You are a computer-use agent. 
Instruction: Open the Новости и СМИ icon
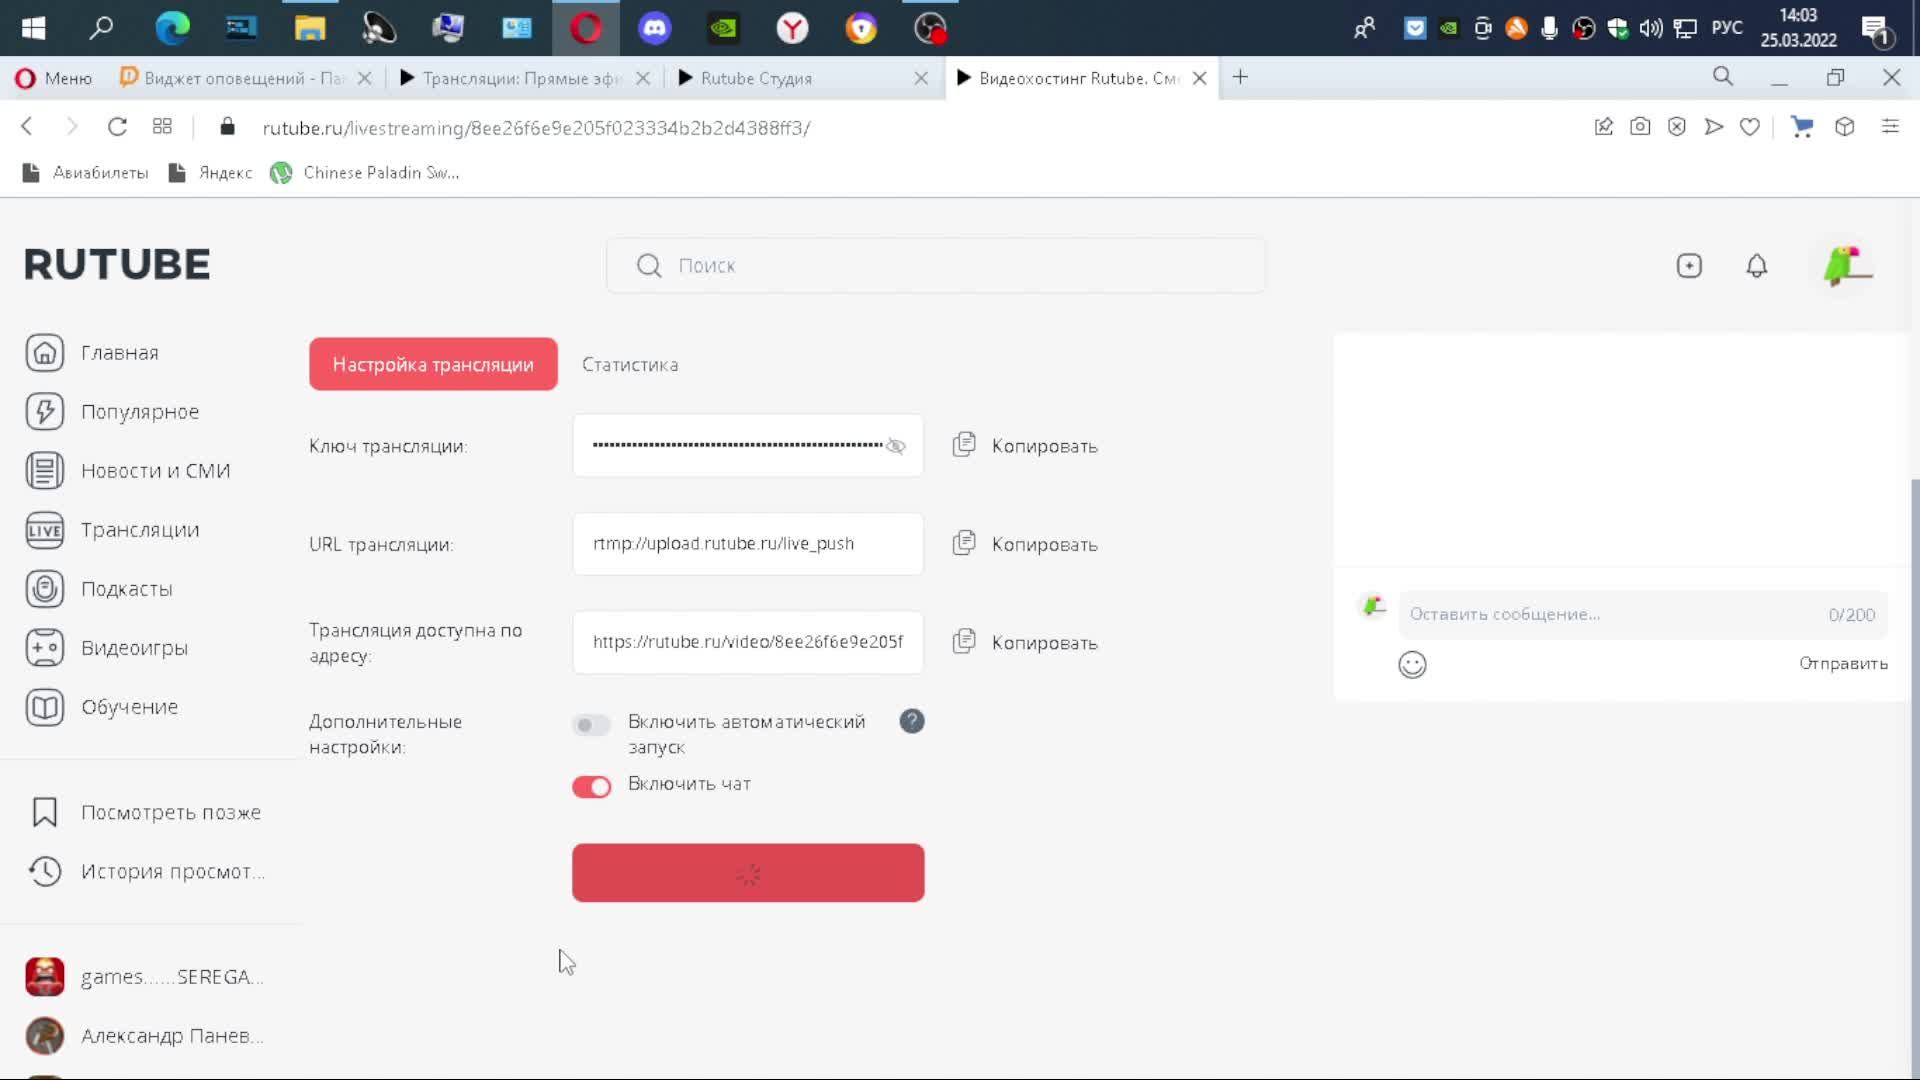point(45,471)
